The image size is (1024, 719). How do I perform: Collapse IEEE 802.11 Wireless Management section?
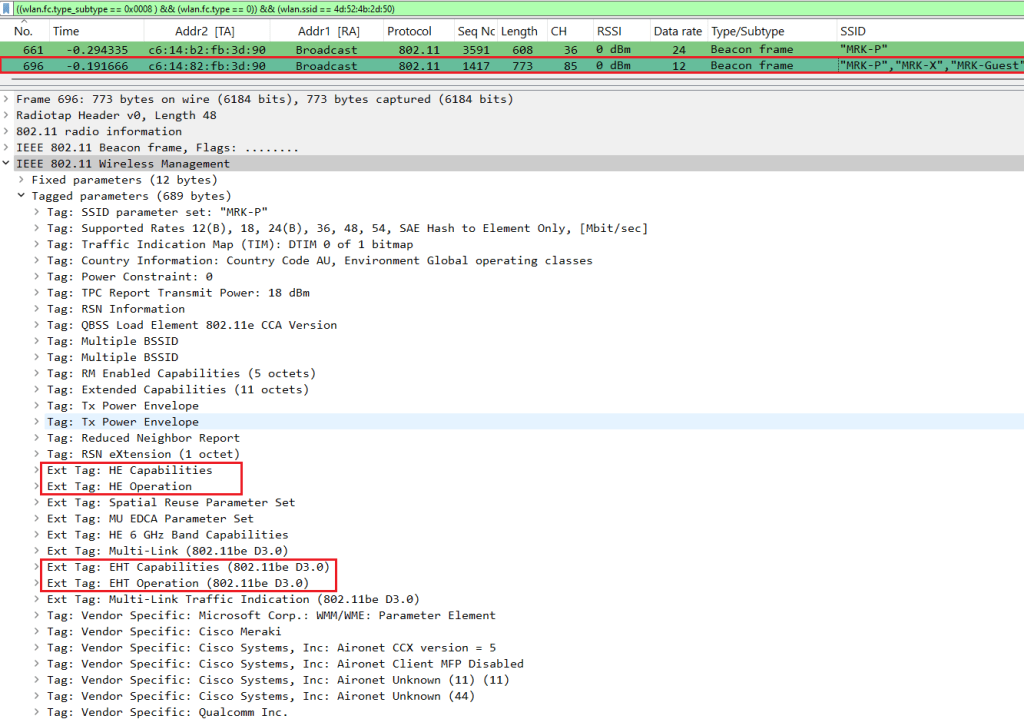point(7,164)
